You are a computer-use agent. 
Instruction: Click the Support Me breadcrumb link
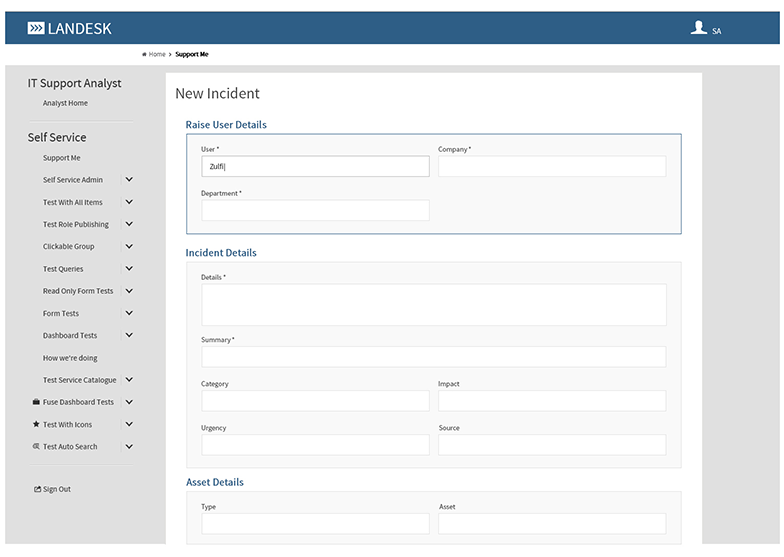(192, 54)
